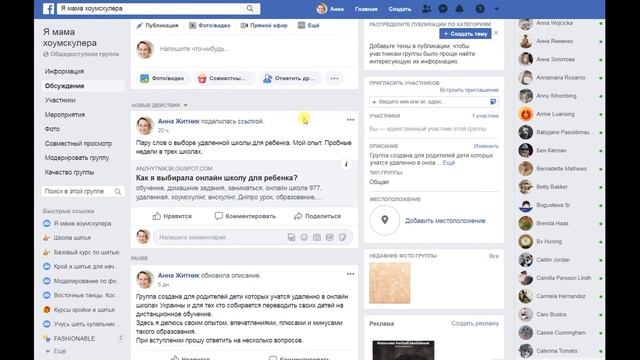Open more composer options ellipsis button
This screenshot has height=360, width=640.
tap(334, 78)
